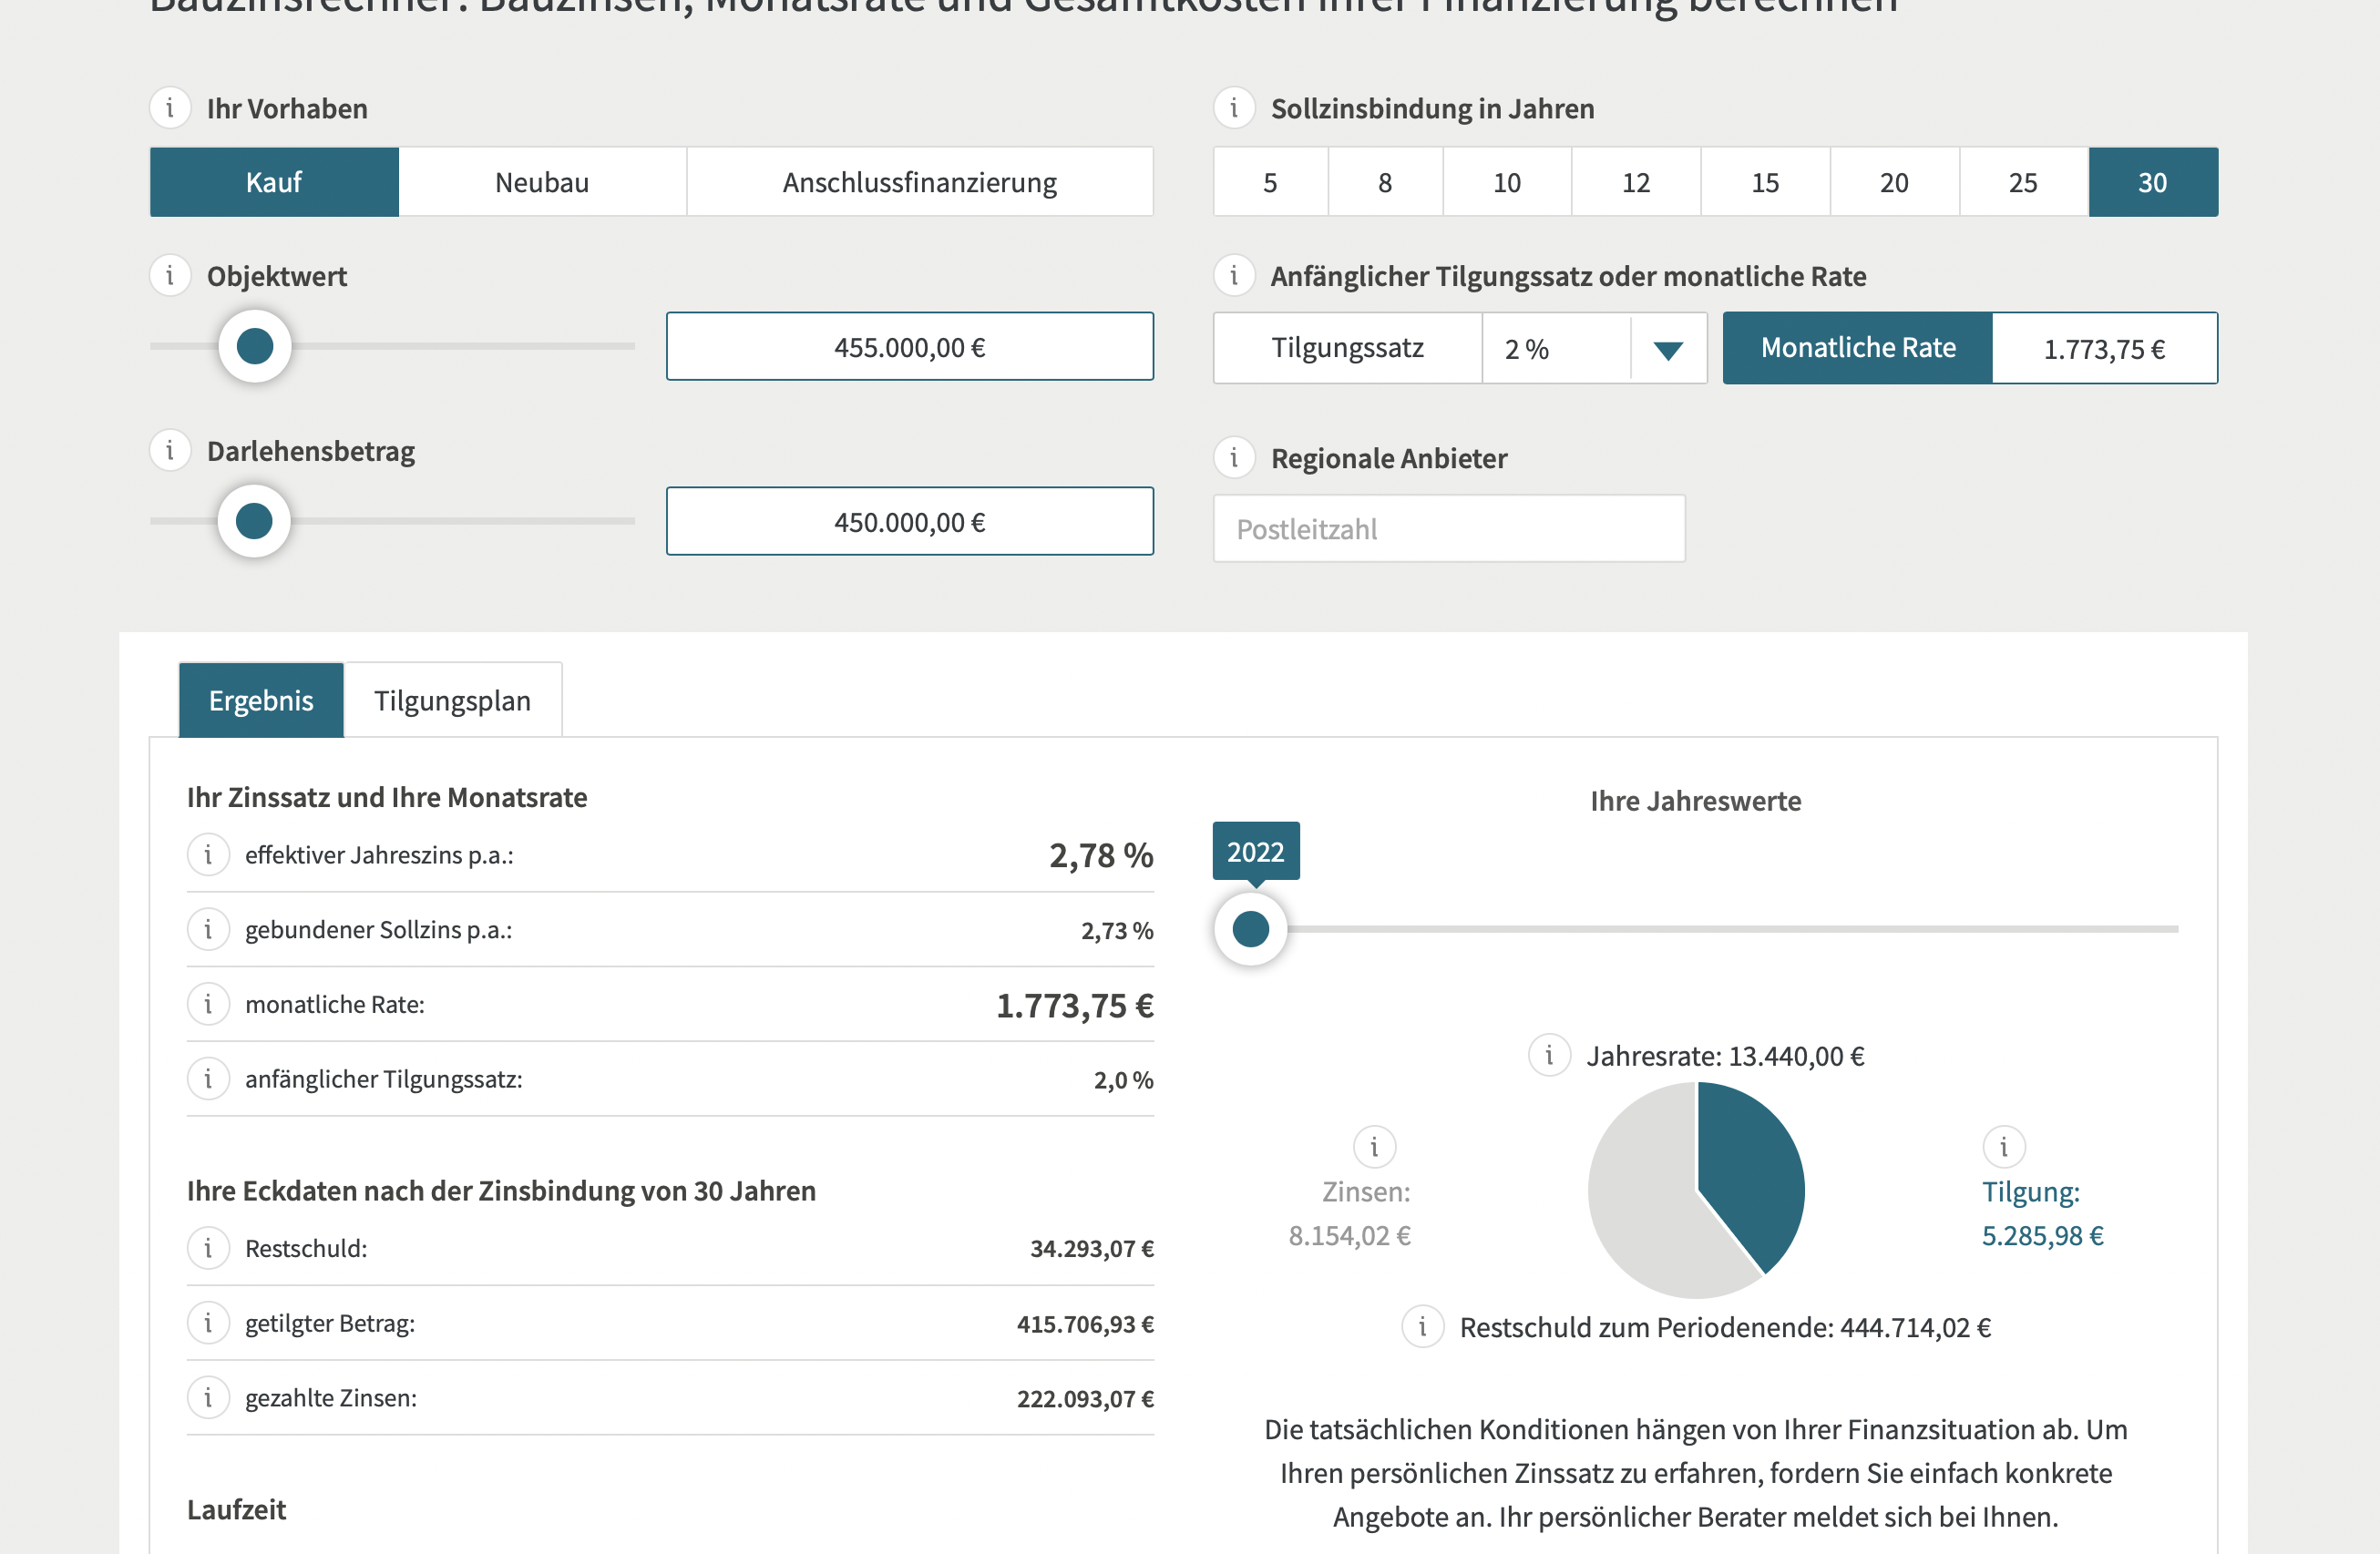Show info icon above Tilgung amount

(2004, 1147)
